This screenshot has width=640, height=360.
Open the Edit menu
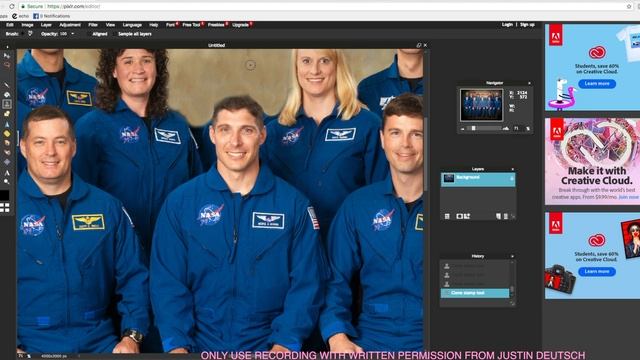point(10,25)
